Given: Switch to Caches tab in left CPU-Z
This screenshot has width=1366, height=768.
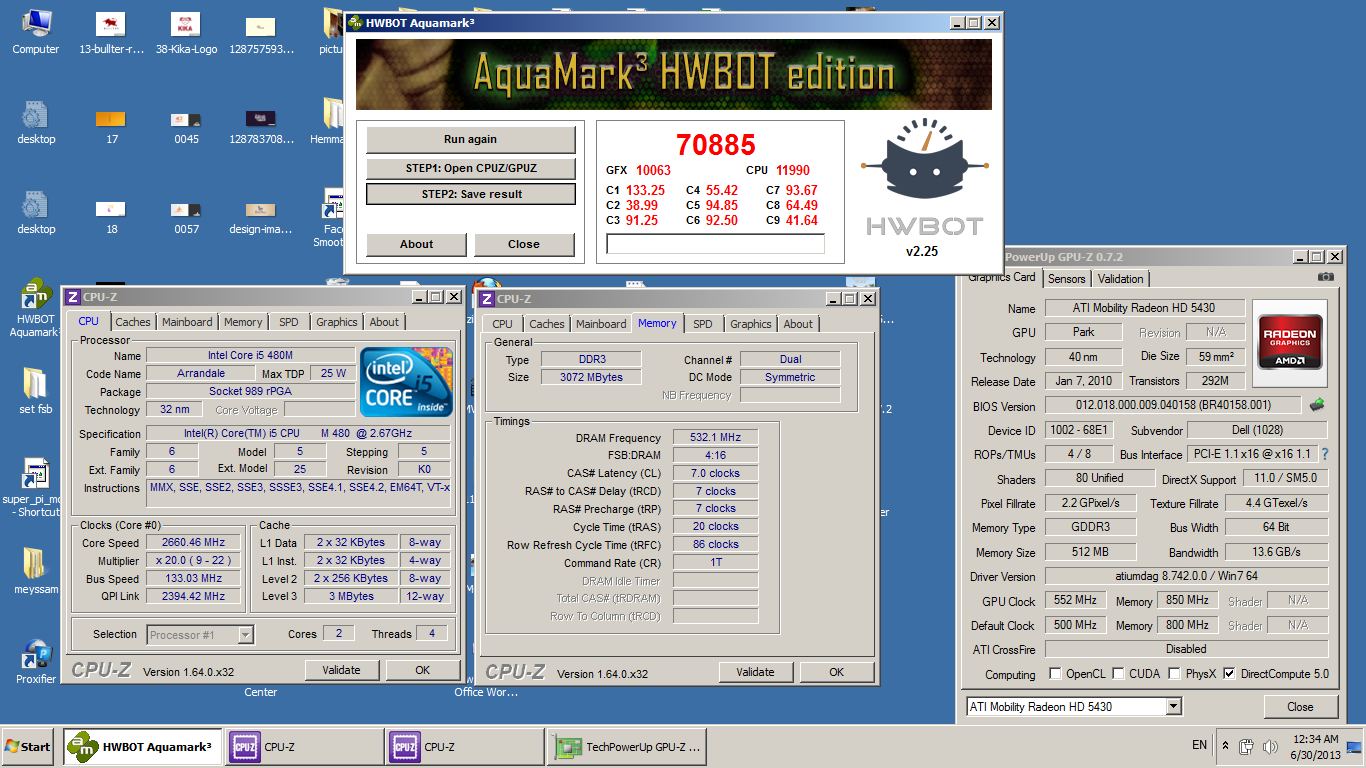Looking at the screenshot, I should pyautogui.click(x=132, y=322).
